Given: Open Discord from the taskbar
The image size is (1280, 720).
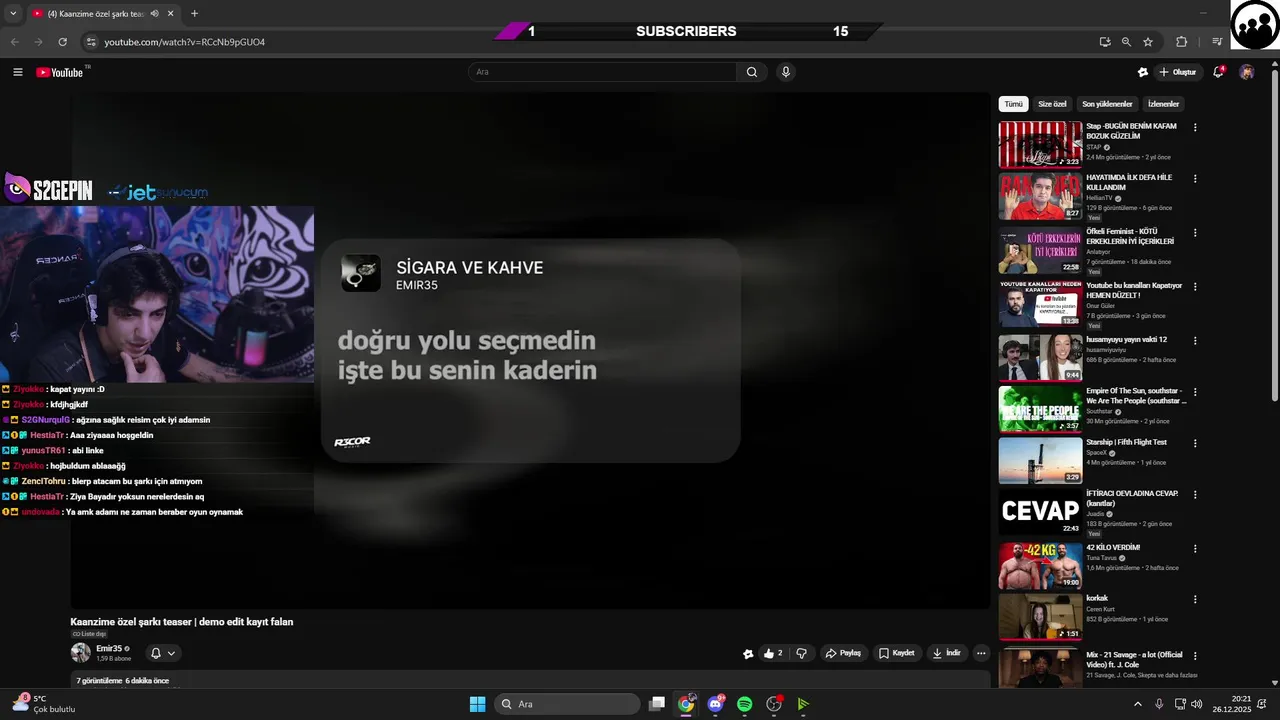Looking at the screenshot, I should tap(715, 704).
